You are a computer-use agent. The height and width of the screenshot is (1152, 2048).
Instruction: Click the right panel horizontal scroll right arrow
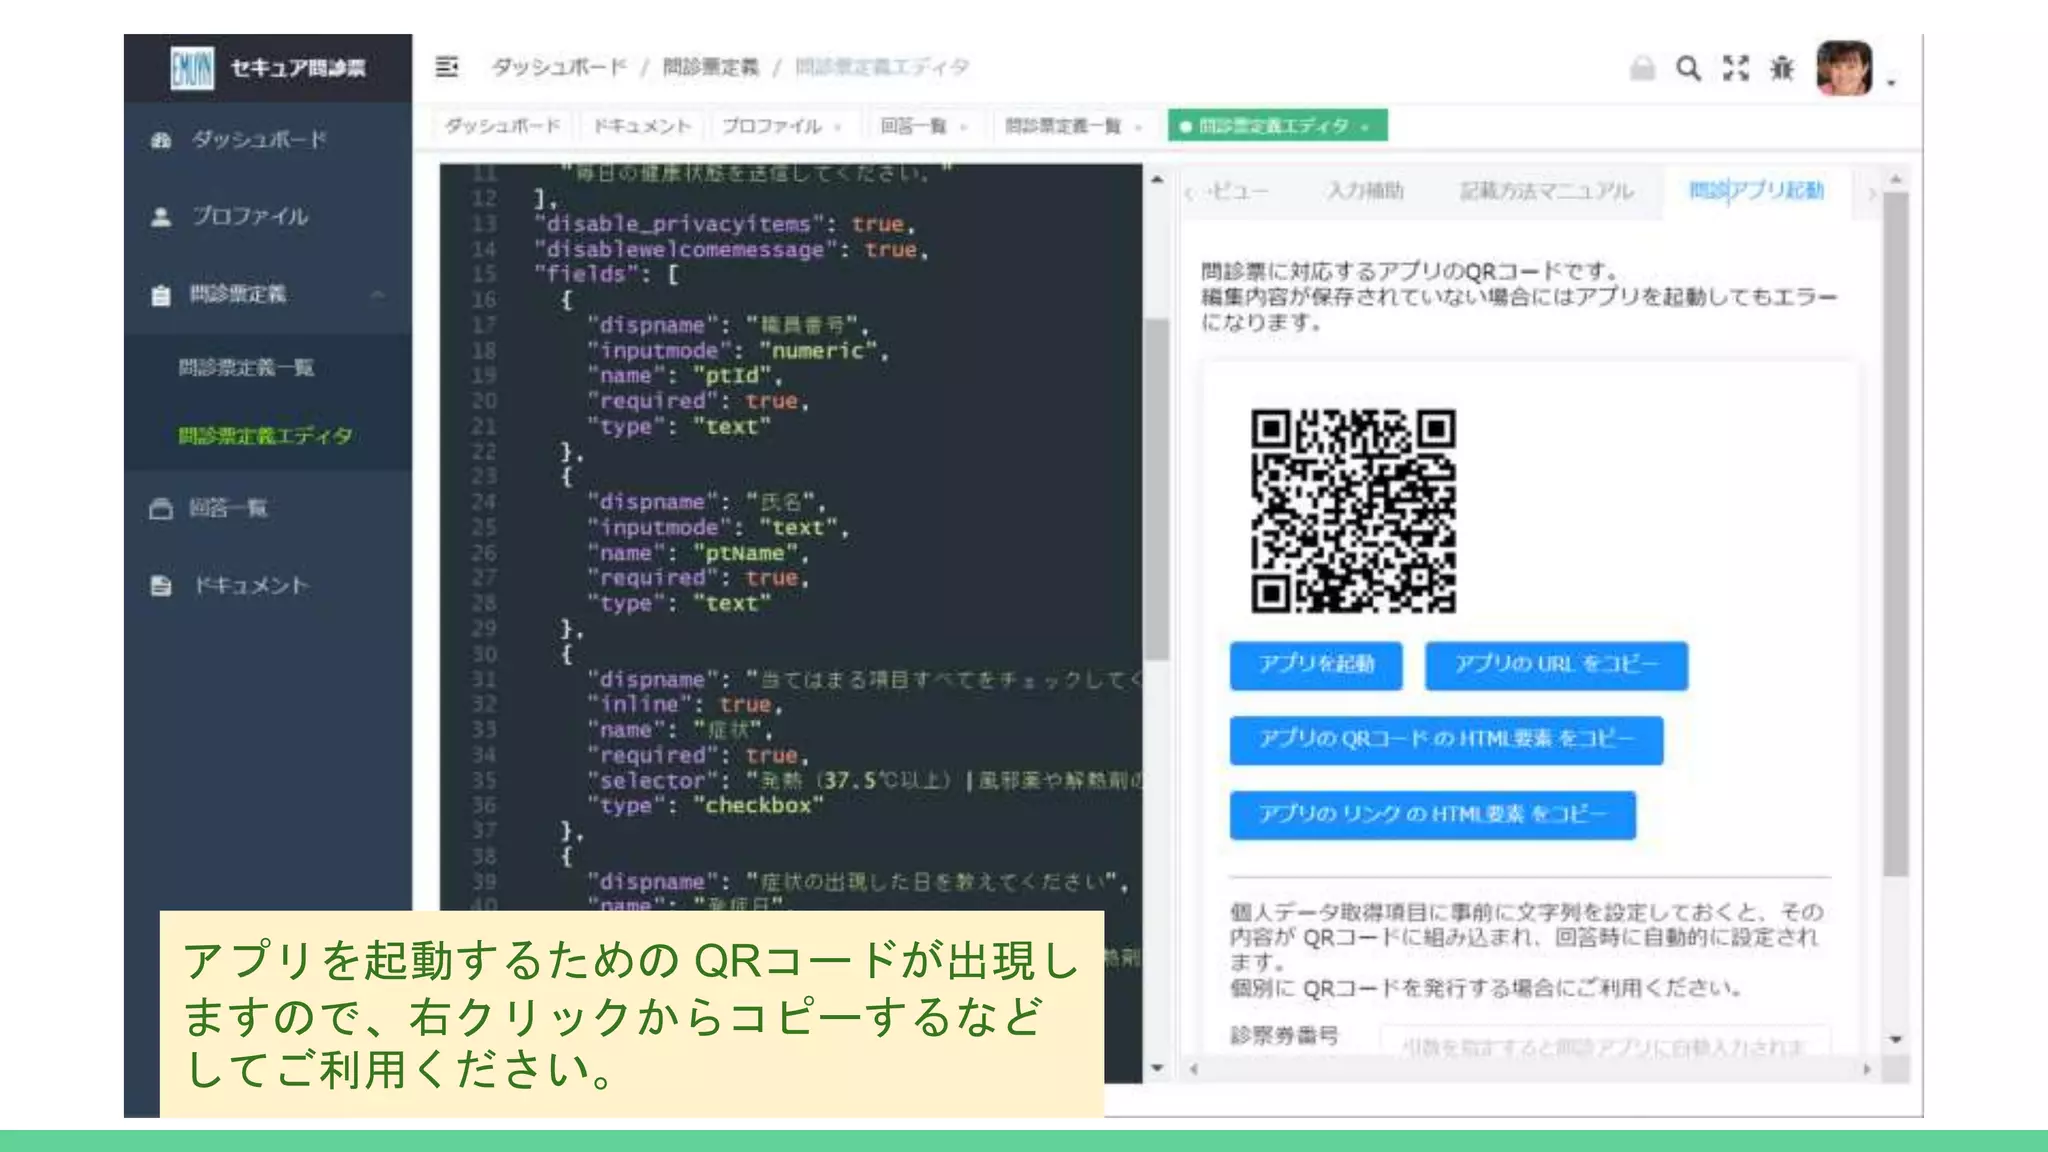point(1866,1069)
